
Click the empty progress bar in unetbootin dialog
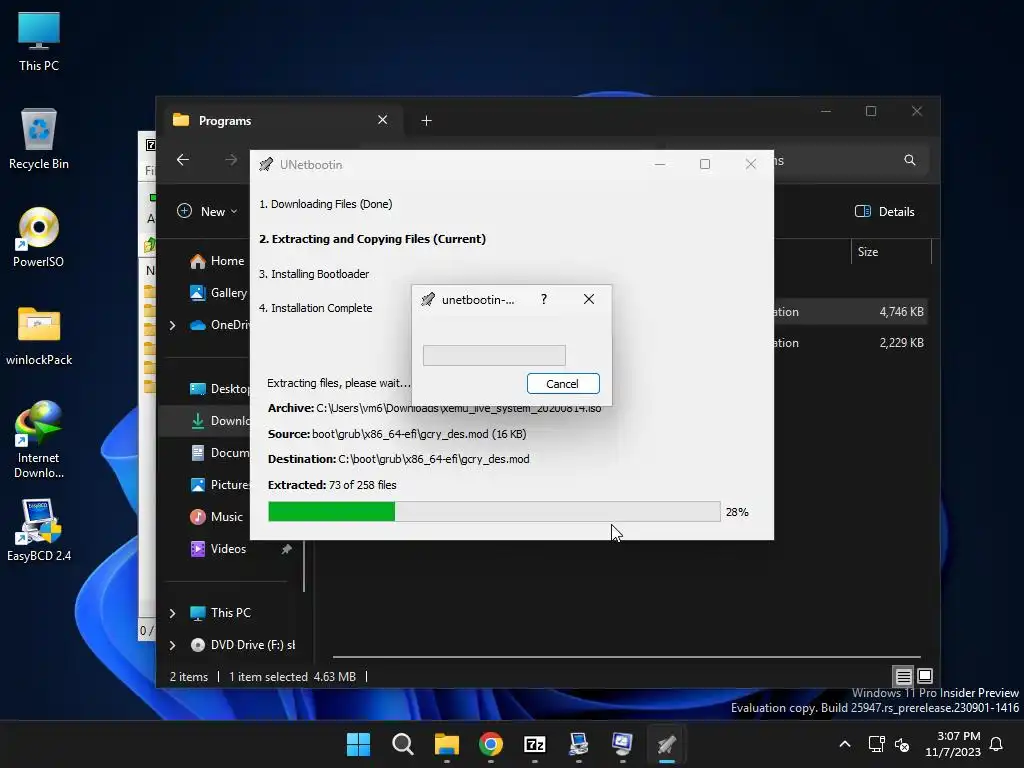pyautogui.click(x=494, y=355)
